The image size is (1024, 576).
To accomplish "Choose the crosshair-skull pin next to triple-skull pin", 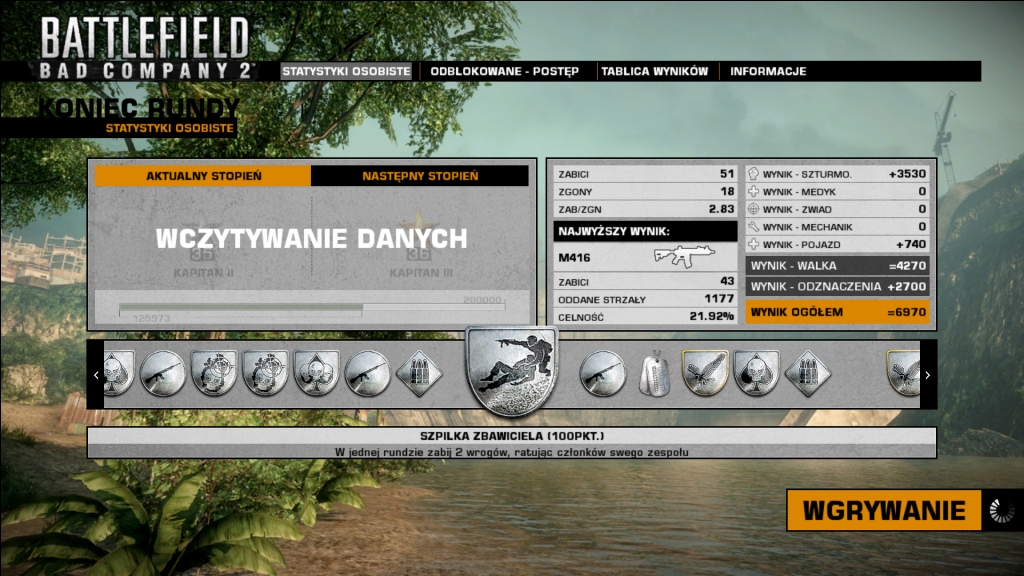I will [264, 373].
